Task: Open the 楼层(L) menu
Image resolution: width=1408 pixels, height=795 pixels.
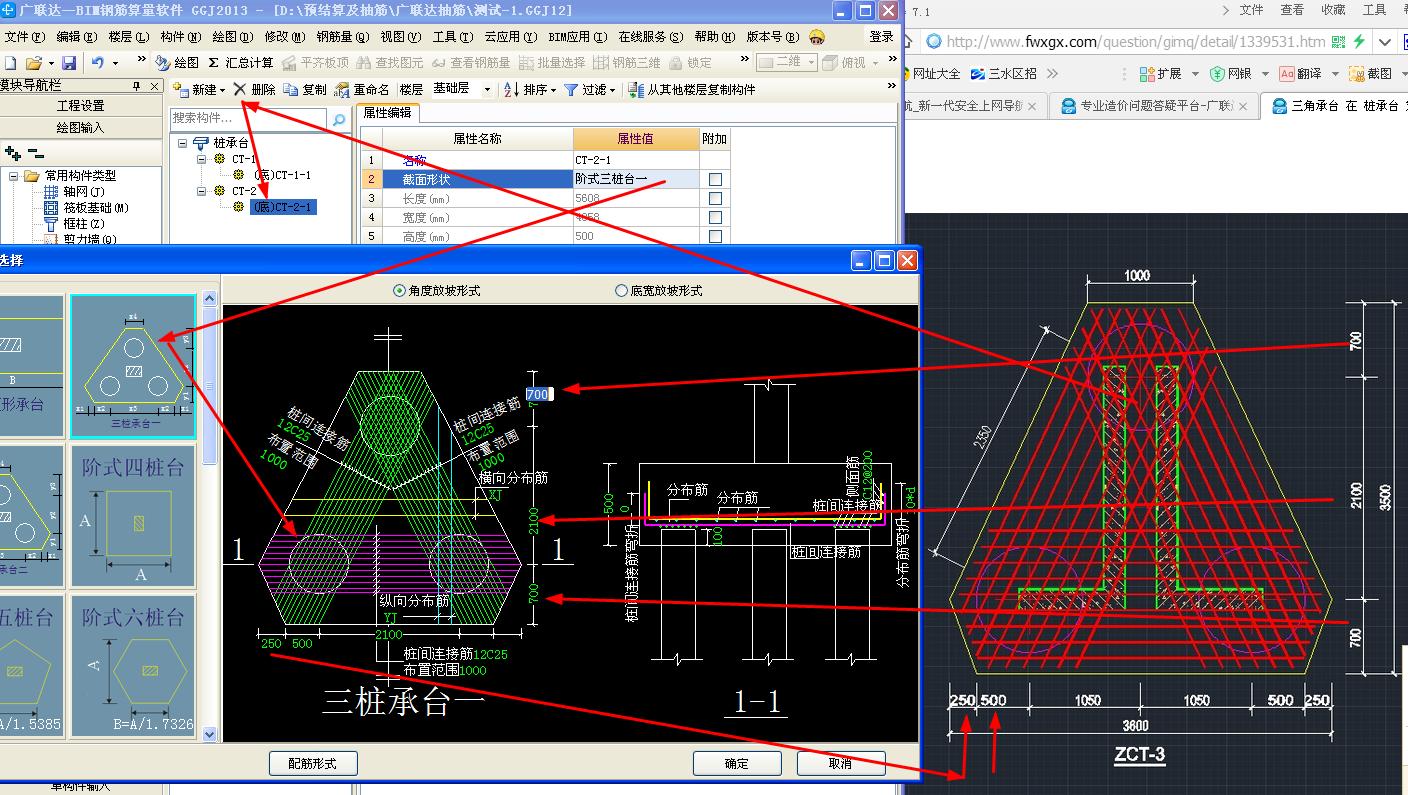Action: pyautogui.click(x=129, y=36)
